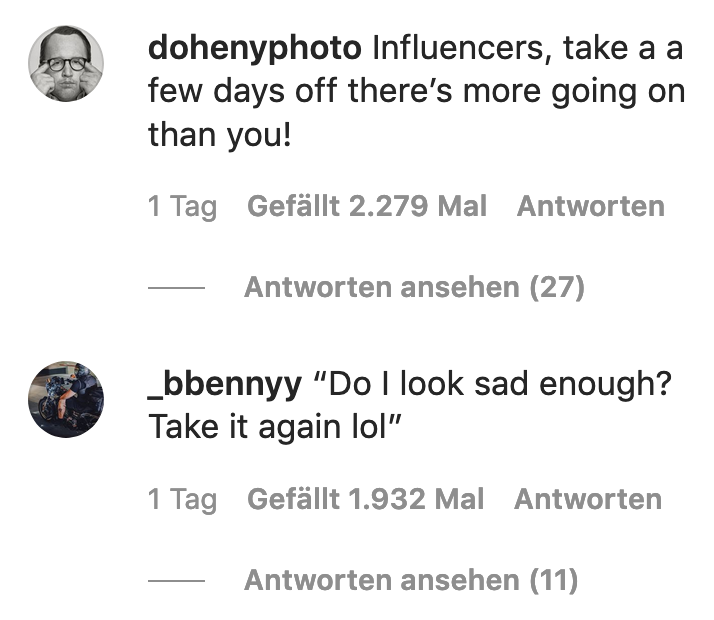
Task: Visit the dohenyphoto username link
Action: point(254,47)
